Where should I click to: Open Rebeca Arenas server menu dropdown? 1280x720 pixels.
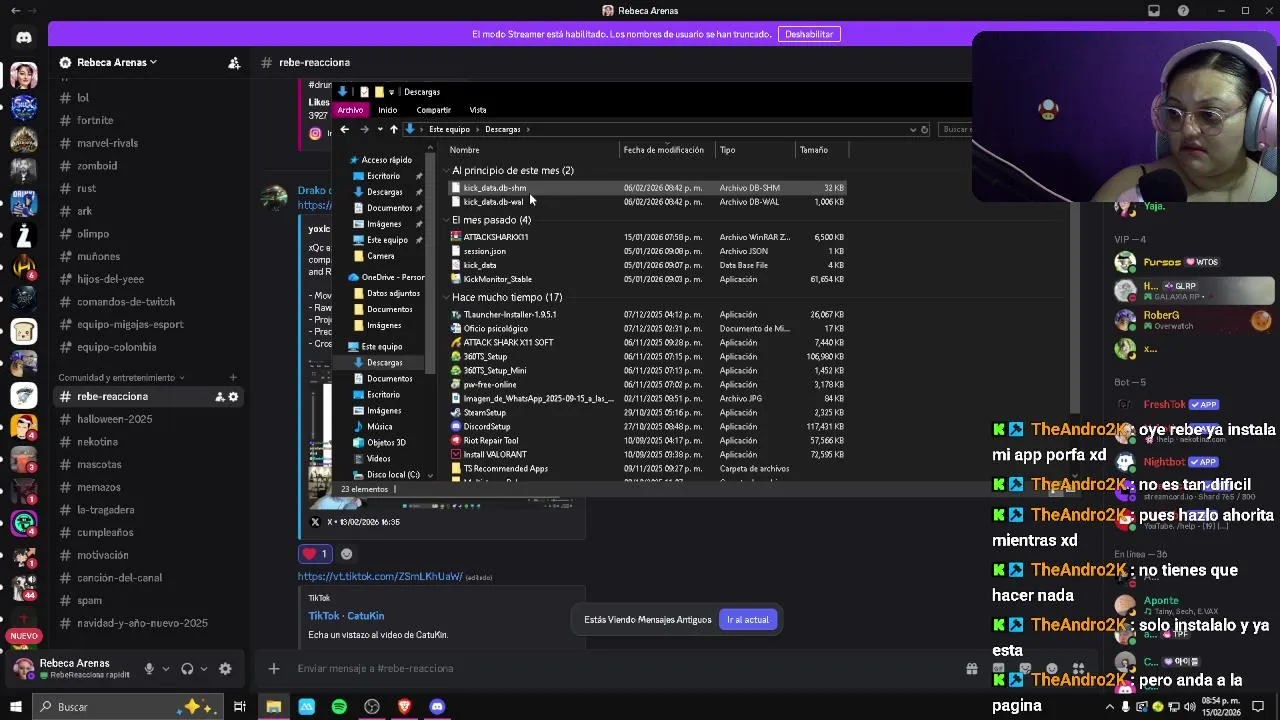[117, 62]
